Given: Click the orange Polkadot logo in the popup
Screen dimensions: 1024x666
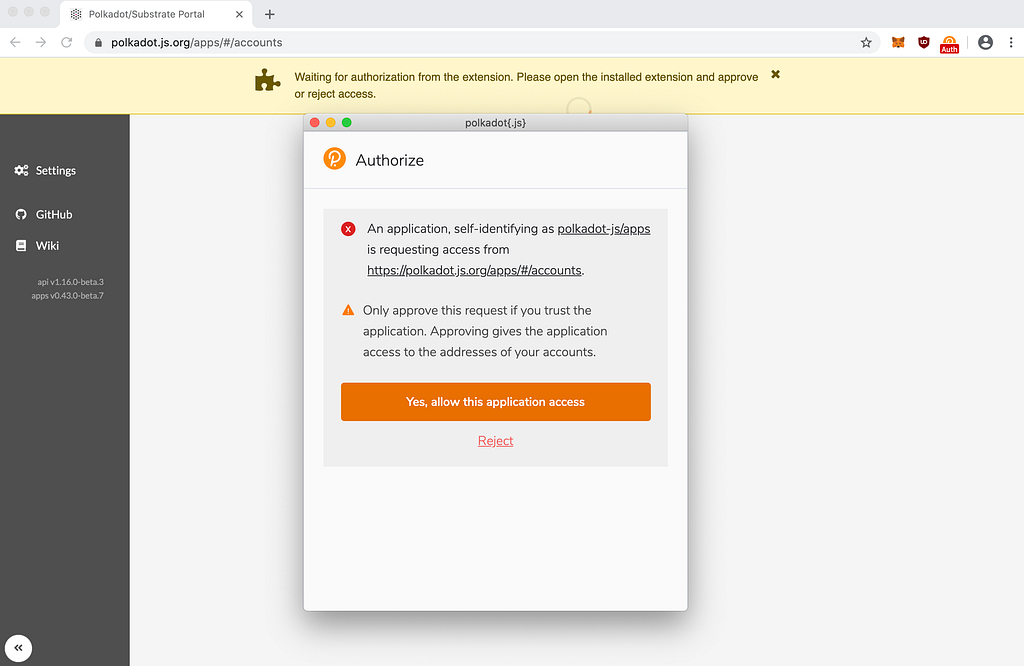Looking at the screenshot, I should click(x=334, y=159).
